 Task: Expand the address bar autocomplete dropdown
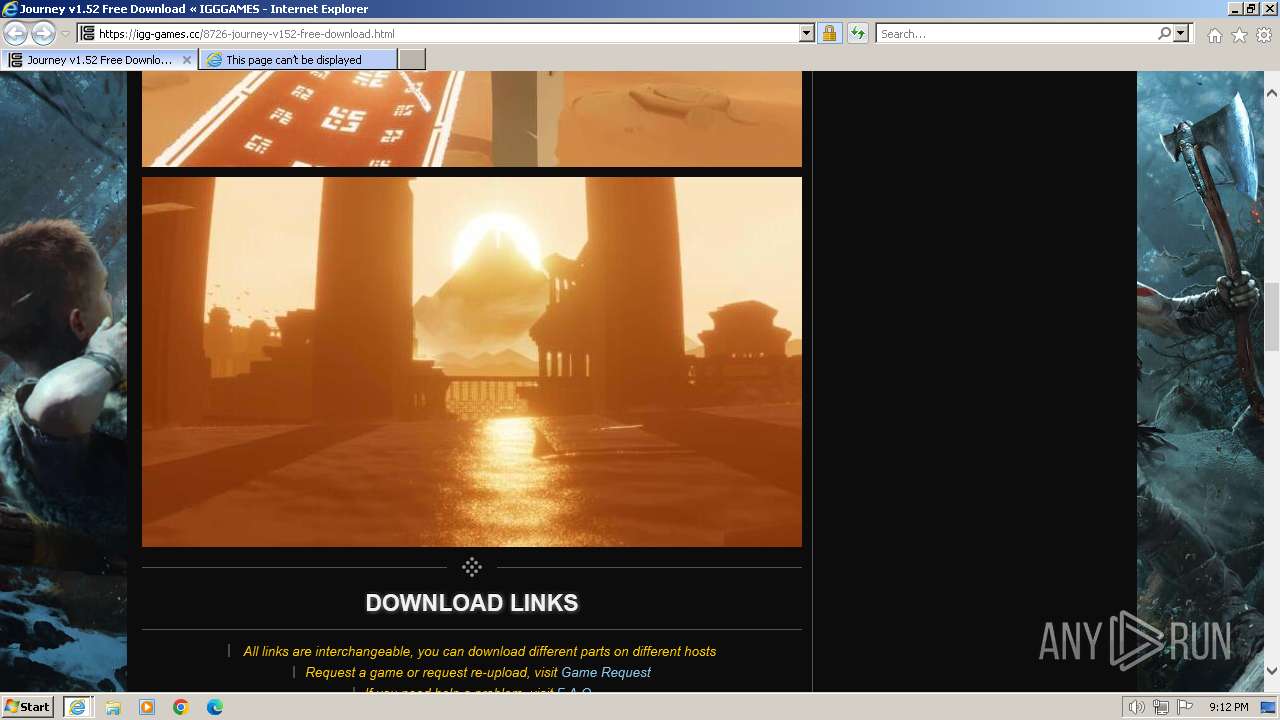[807, 33]
